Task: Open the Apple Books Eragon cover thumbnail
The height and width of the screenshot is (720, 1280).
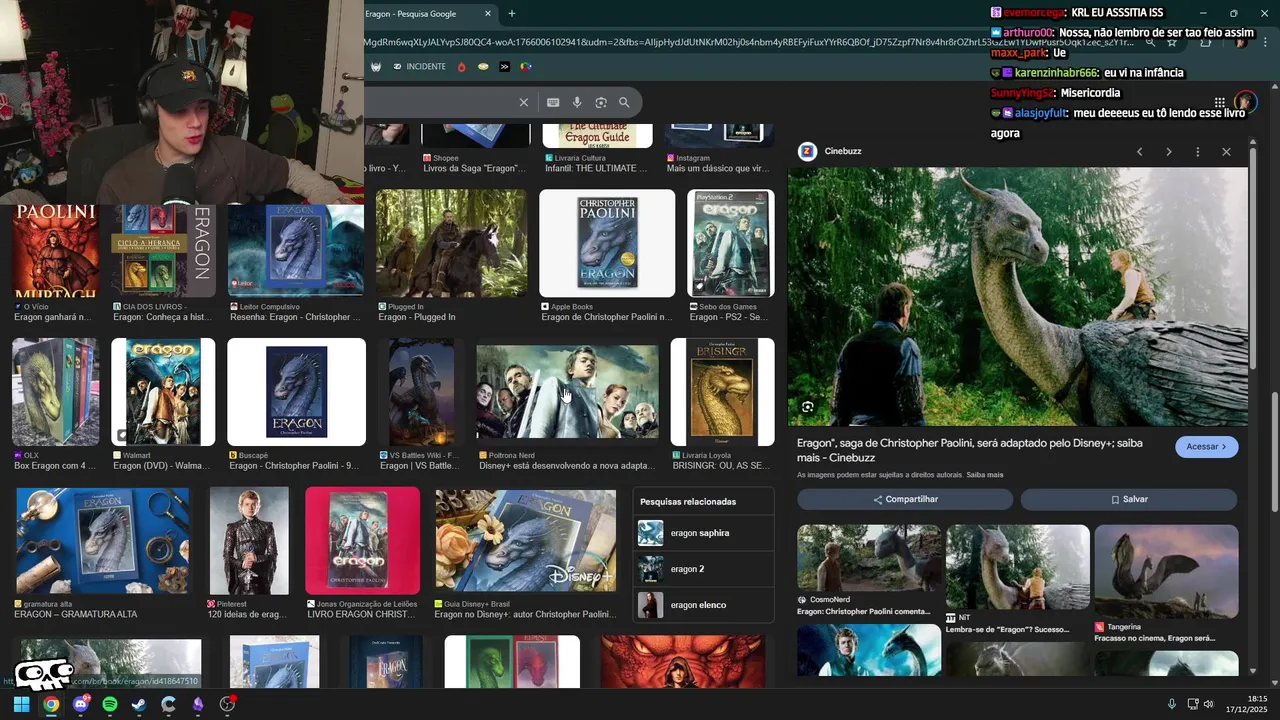Action: (x=607, y=243)
